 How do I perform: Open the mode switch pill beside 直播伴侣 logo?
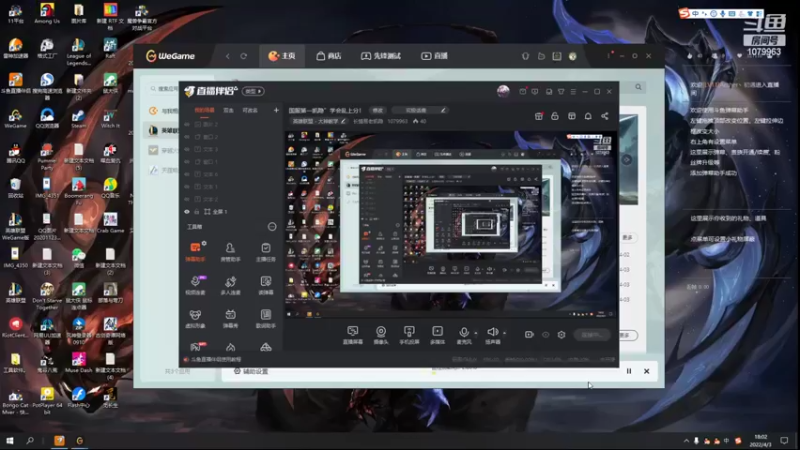(253, 91)
